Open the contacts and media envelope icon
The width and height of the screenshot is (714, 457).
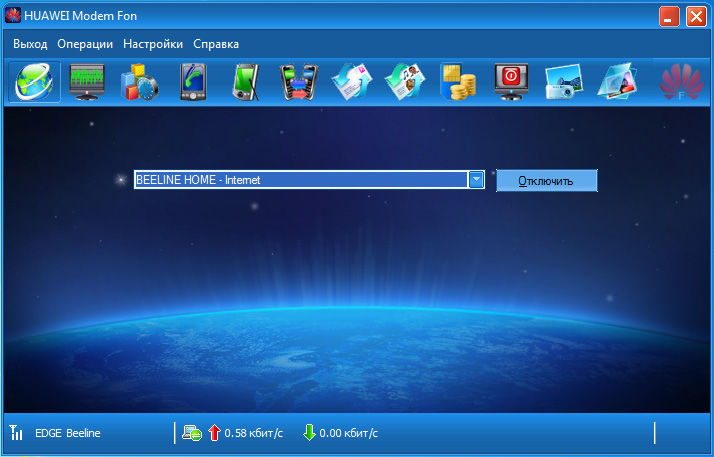click(405, 82)
